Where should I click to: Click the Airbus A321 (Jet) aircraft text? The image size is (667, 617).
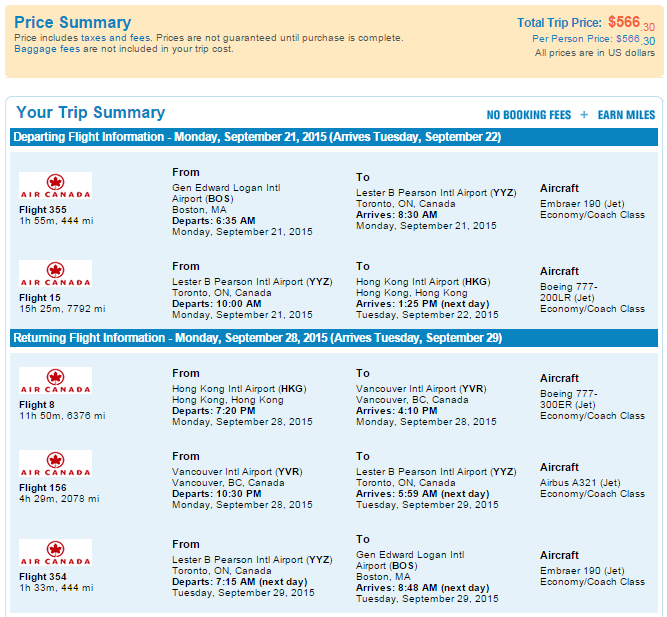pos(580,483)
